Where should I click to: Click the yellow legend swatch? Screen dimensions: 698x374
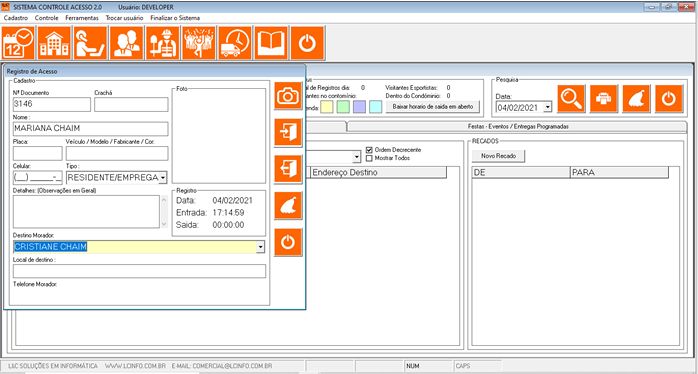[x=327, y=107]
